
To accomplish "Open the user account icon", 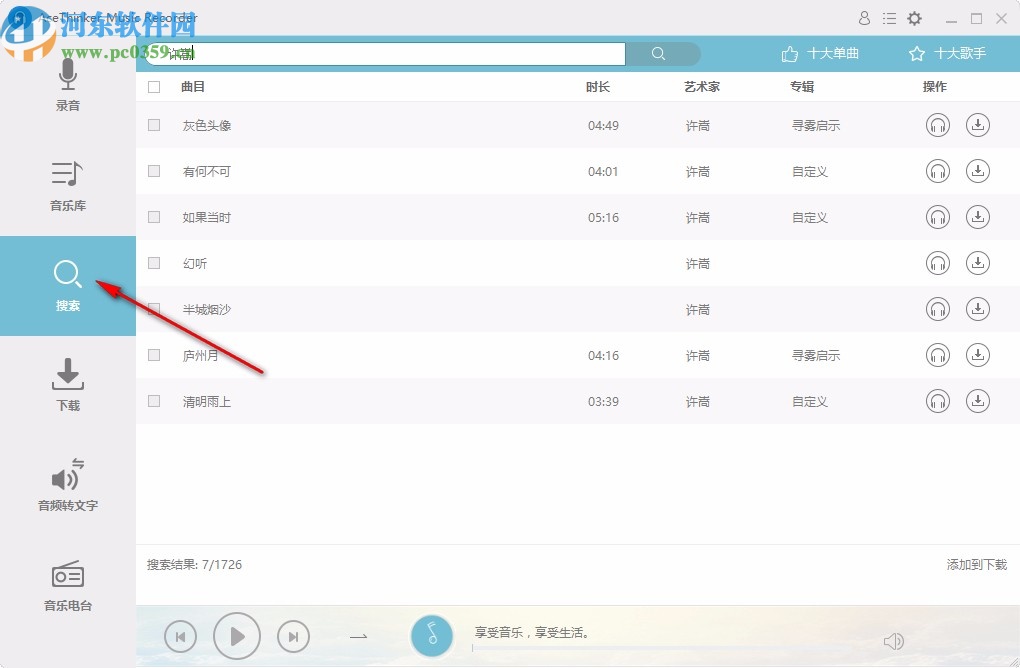I will coord(864,17).
